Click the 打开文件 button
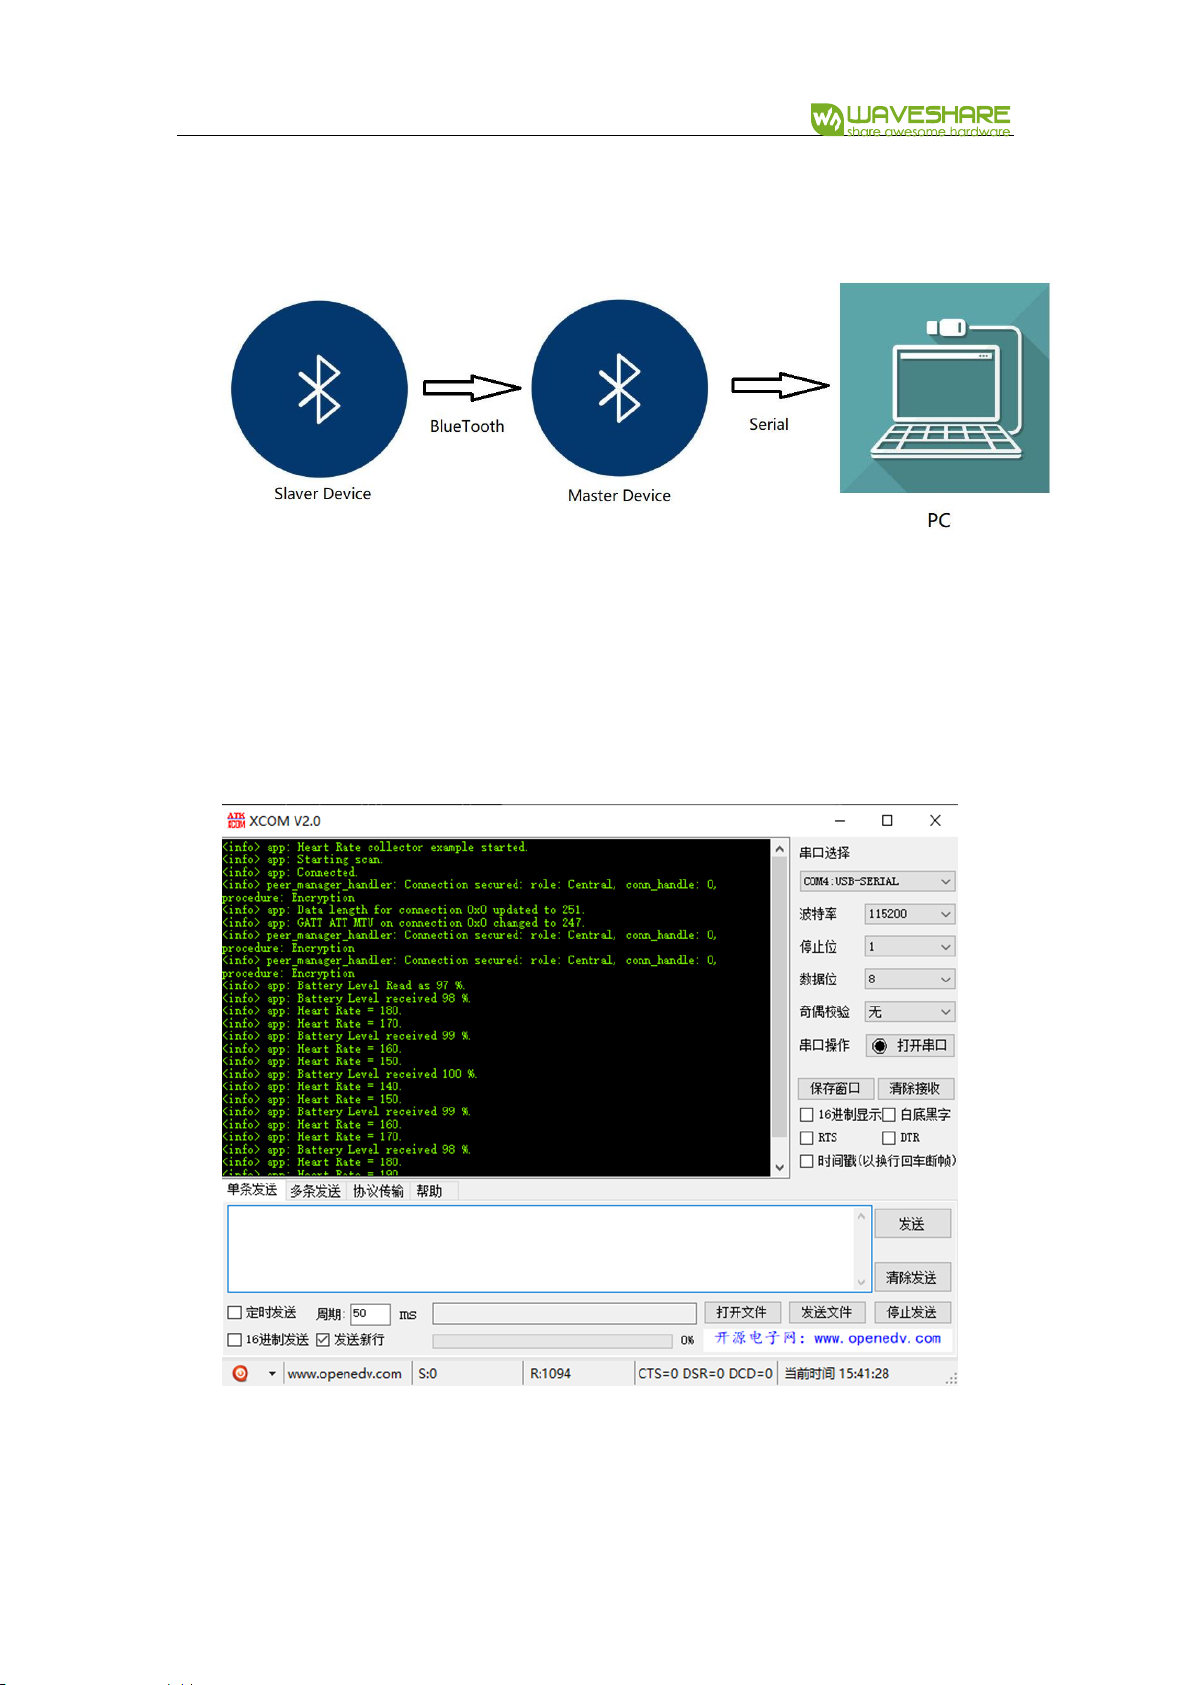 (742, 1312)
